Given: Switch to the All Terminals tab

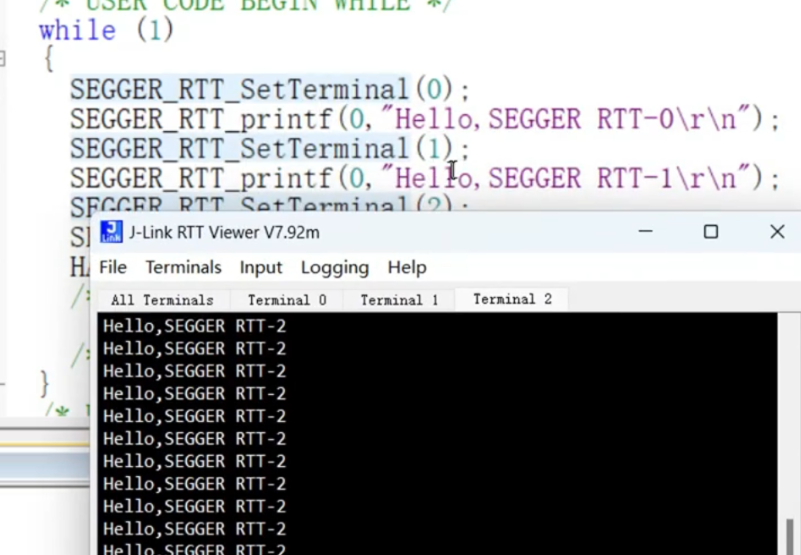Looking at the screenshot, I should point(162,300).
